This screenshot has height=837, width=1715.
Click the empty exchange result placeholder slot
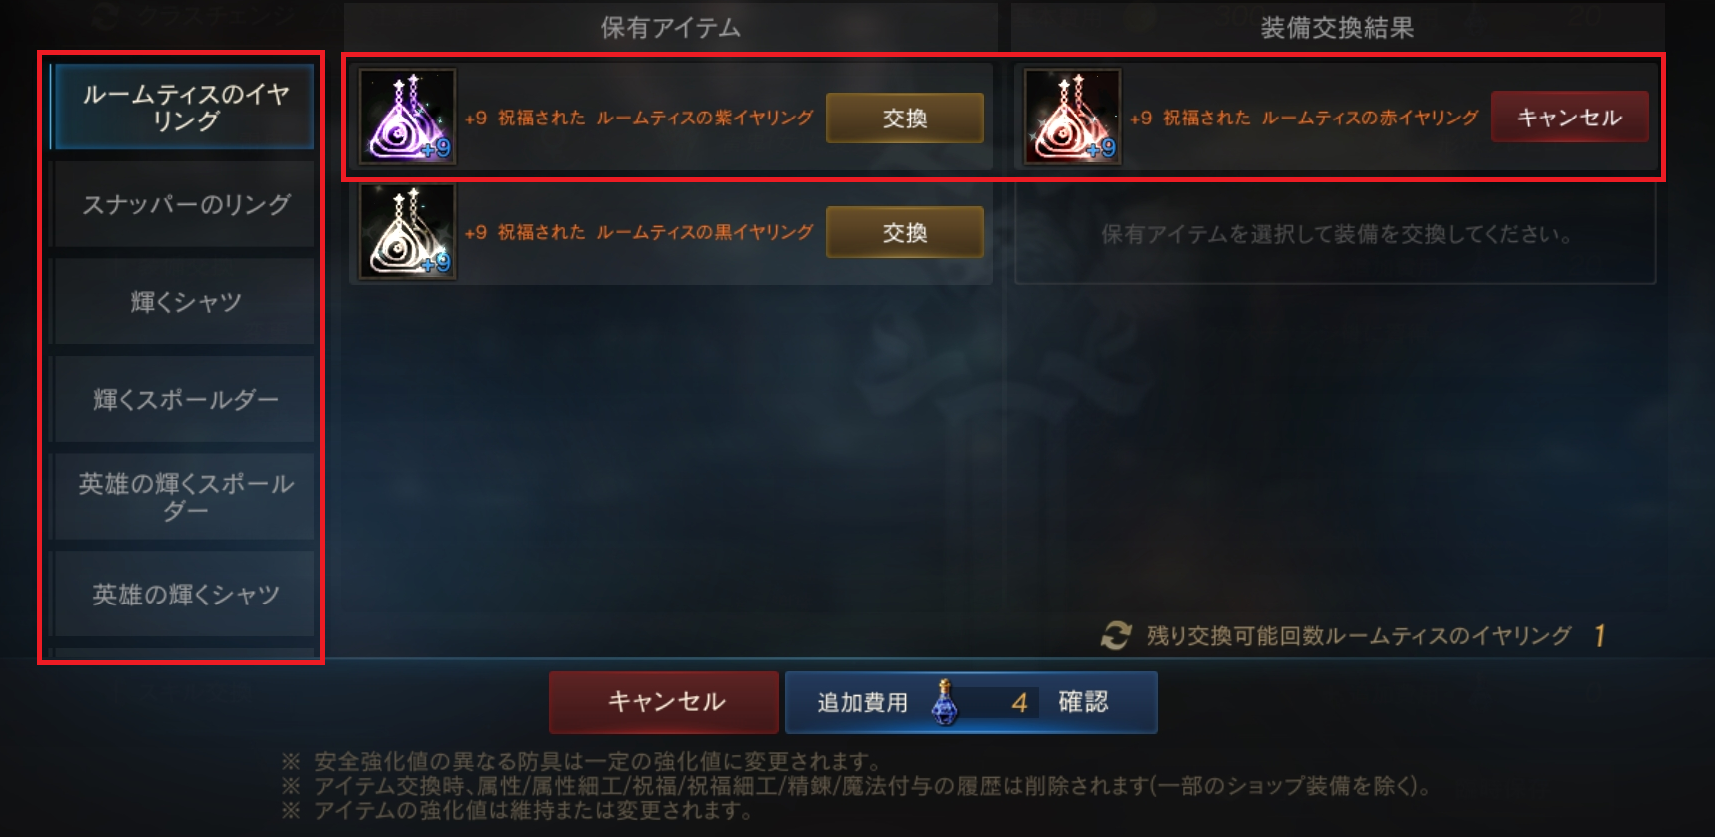coord(1335,234)
